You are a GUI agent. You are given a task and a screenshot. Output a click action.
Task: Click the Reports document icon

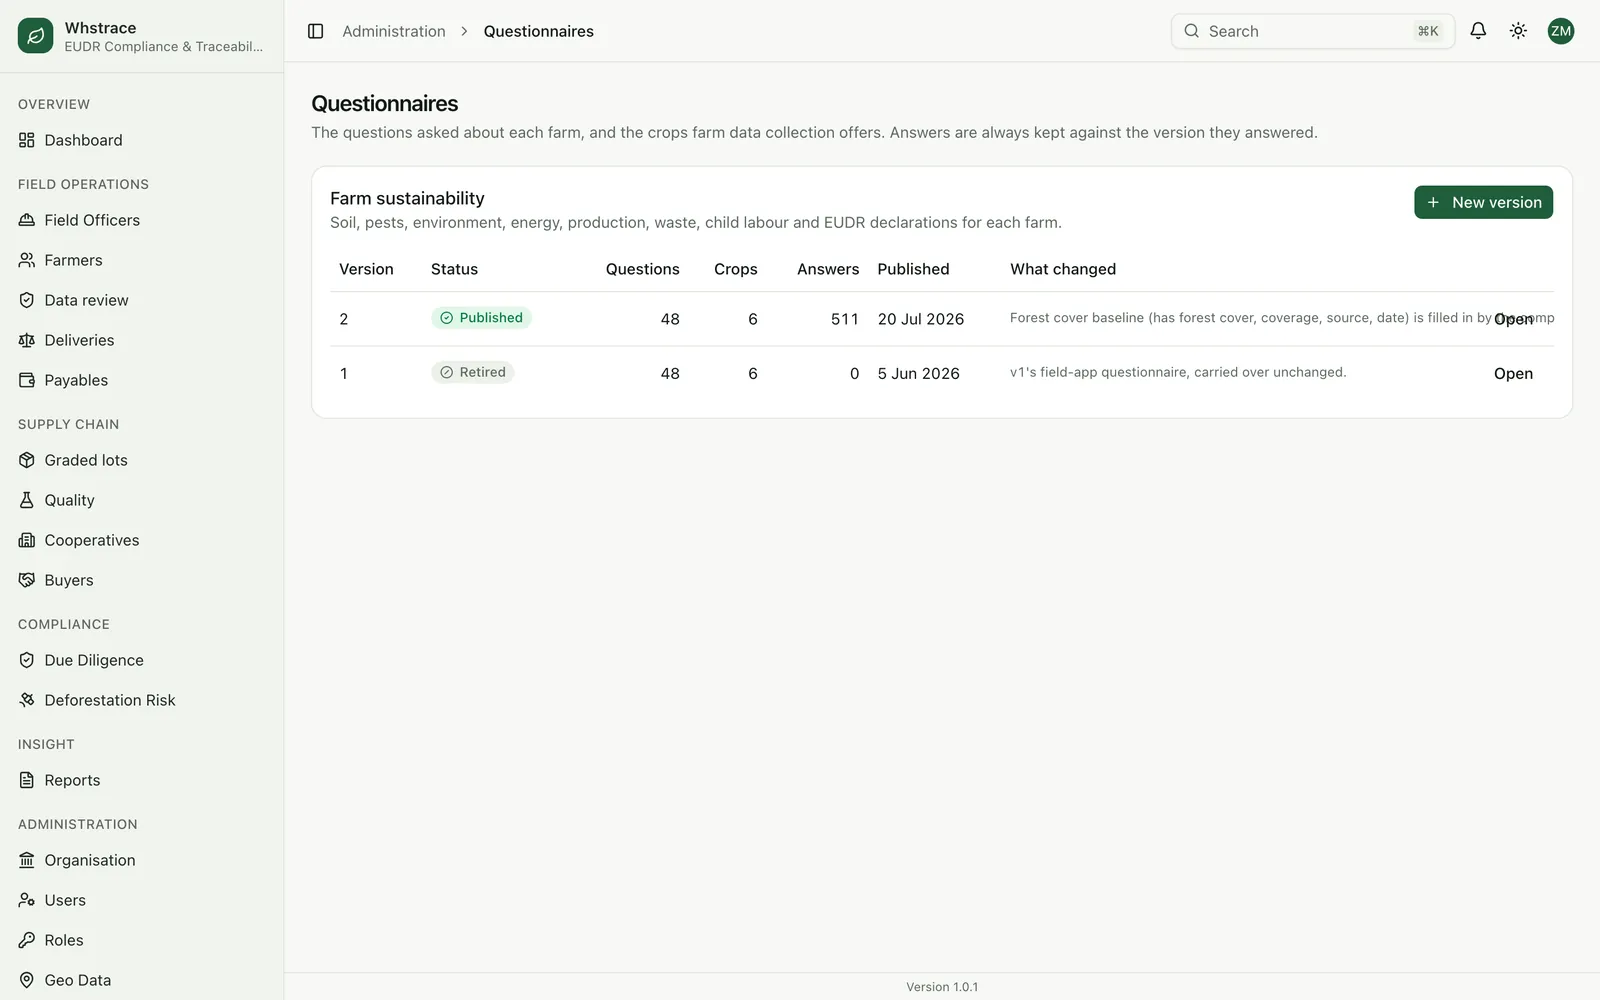click(27, 780)
